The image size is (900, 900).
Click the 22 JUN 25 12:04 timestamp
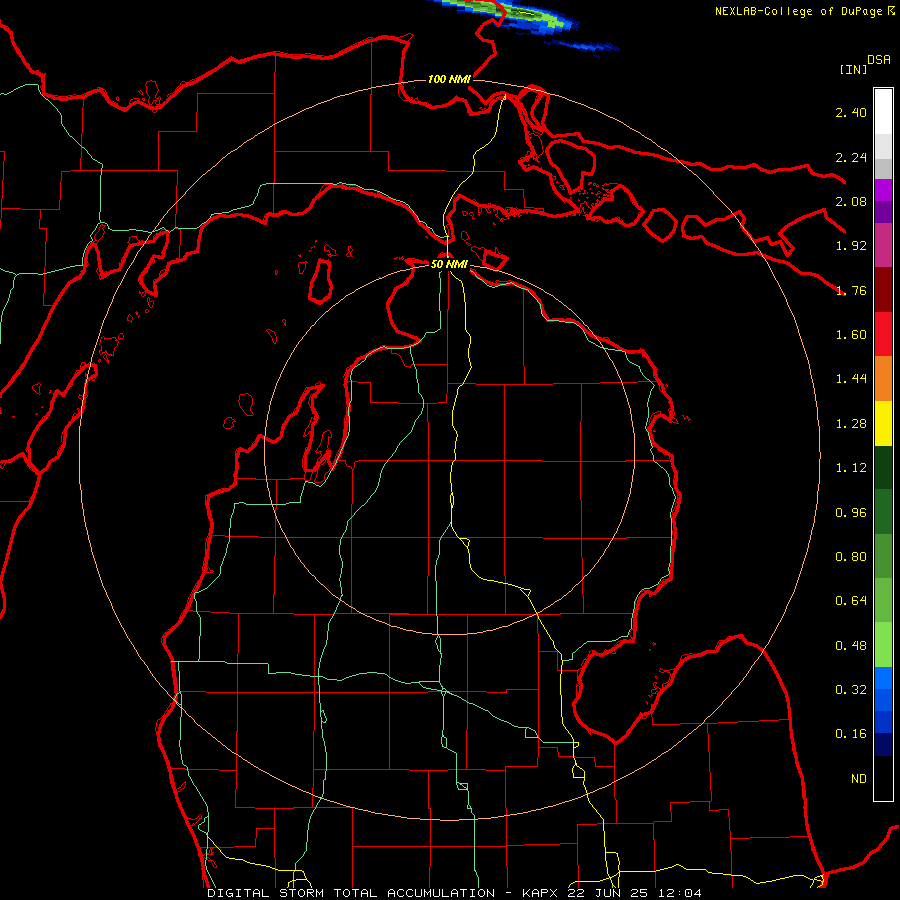634,893
